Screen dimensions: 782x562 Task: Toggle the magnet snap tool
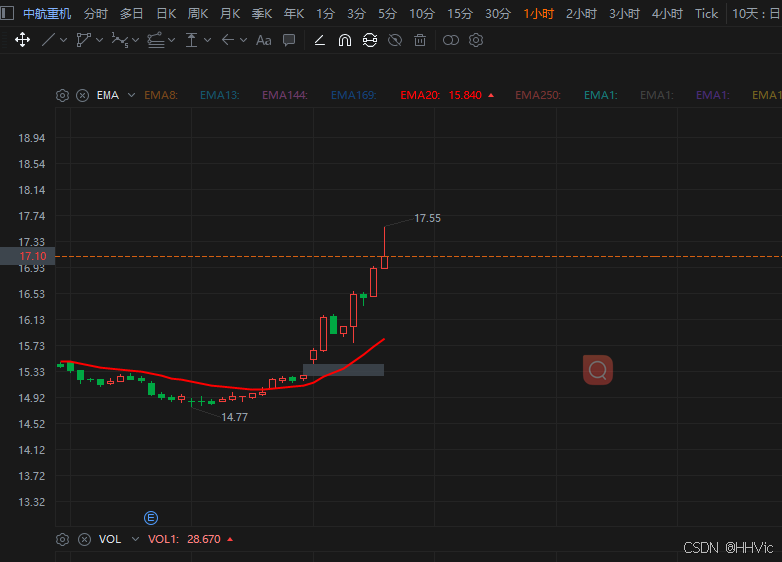[345, 40]
